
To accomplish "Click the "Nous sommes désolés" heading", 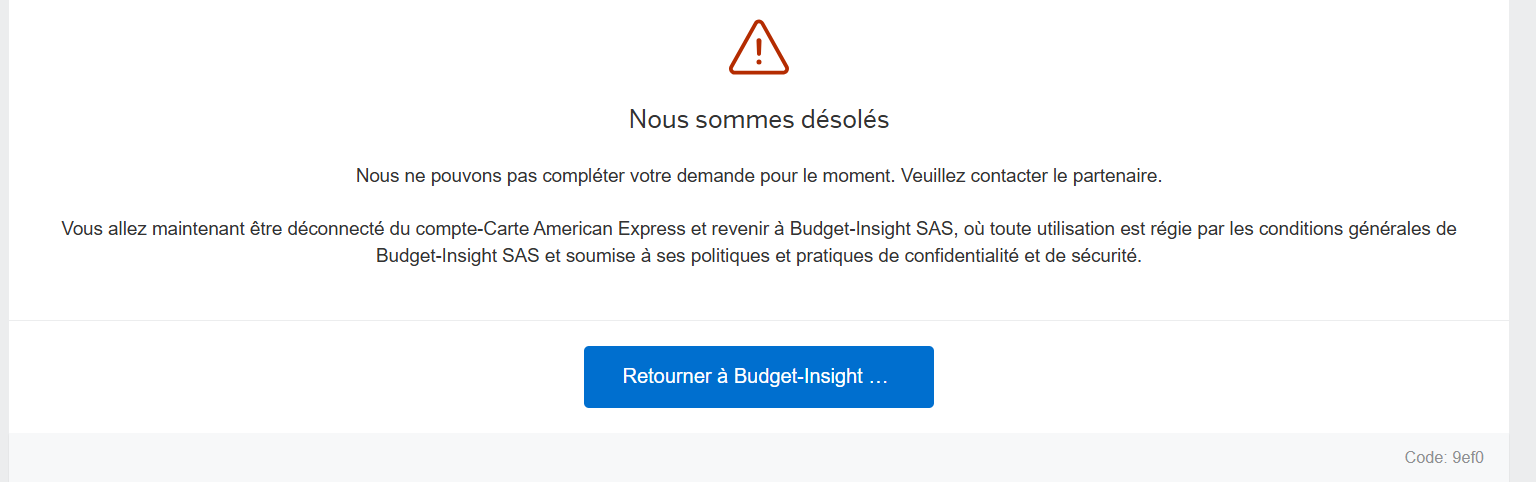I will (x=758, y=120).
